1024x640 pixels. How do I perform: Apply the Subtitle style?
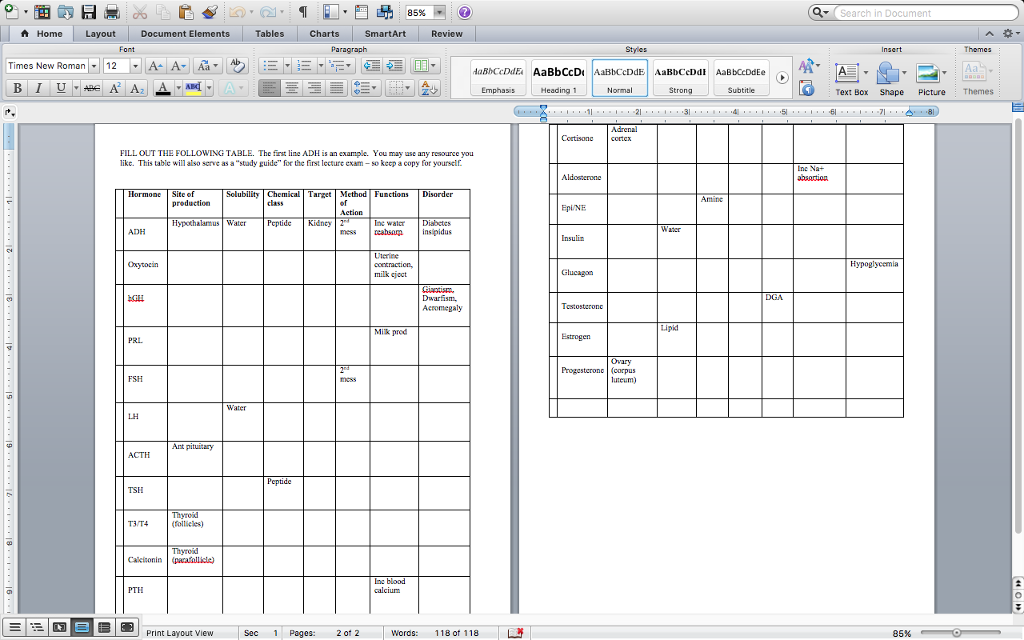[741, 77]
